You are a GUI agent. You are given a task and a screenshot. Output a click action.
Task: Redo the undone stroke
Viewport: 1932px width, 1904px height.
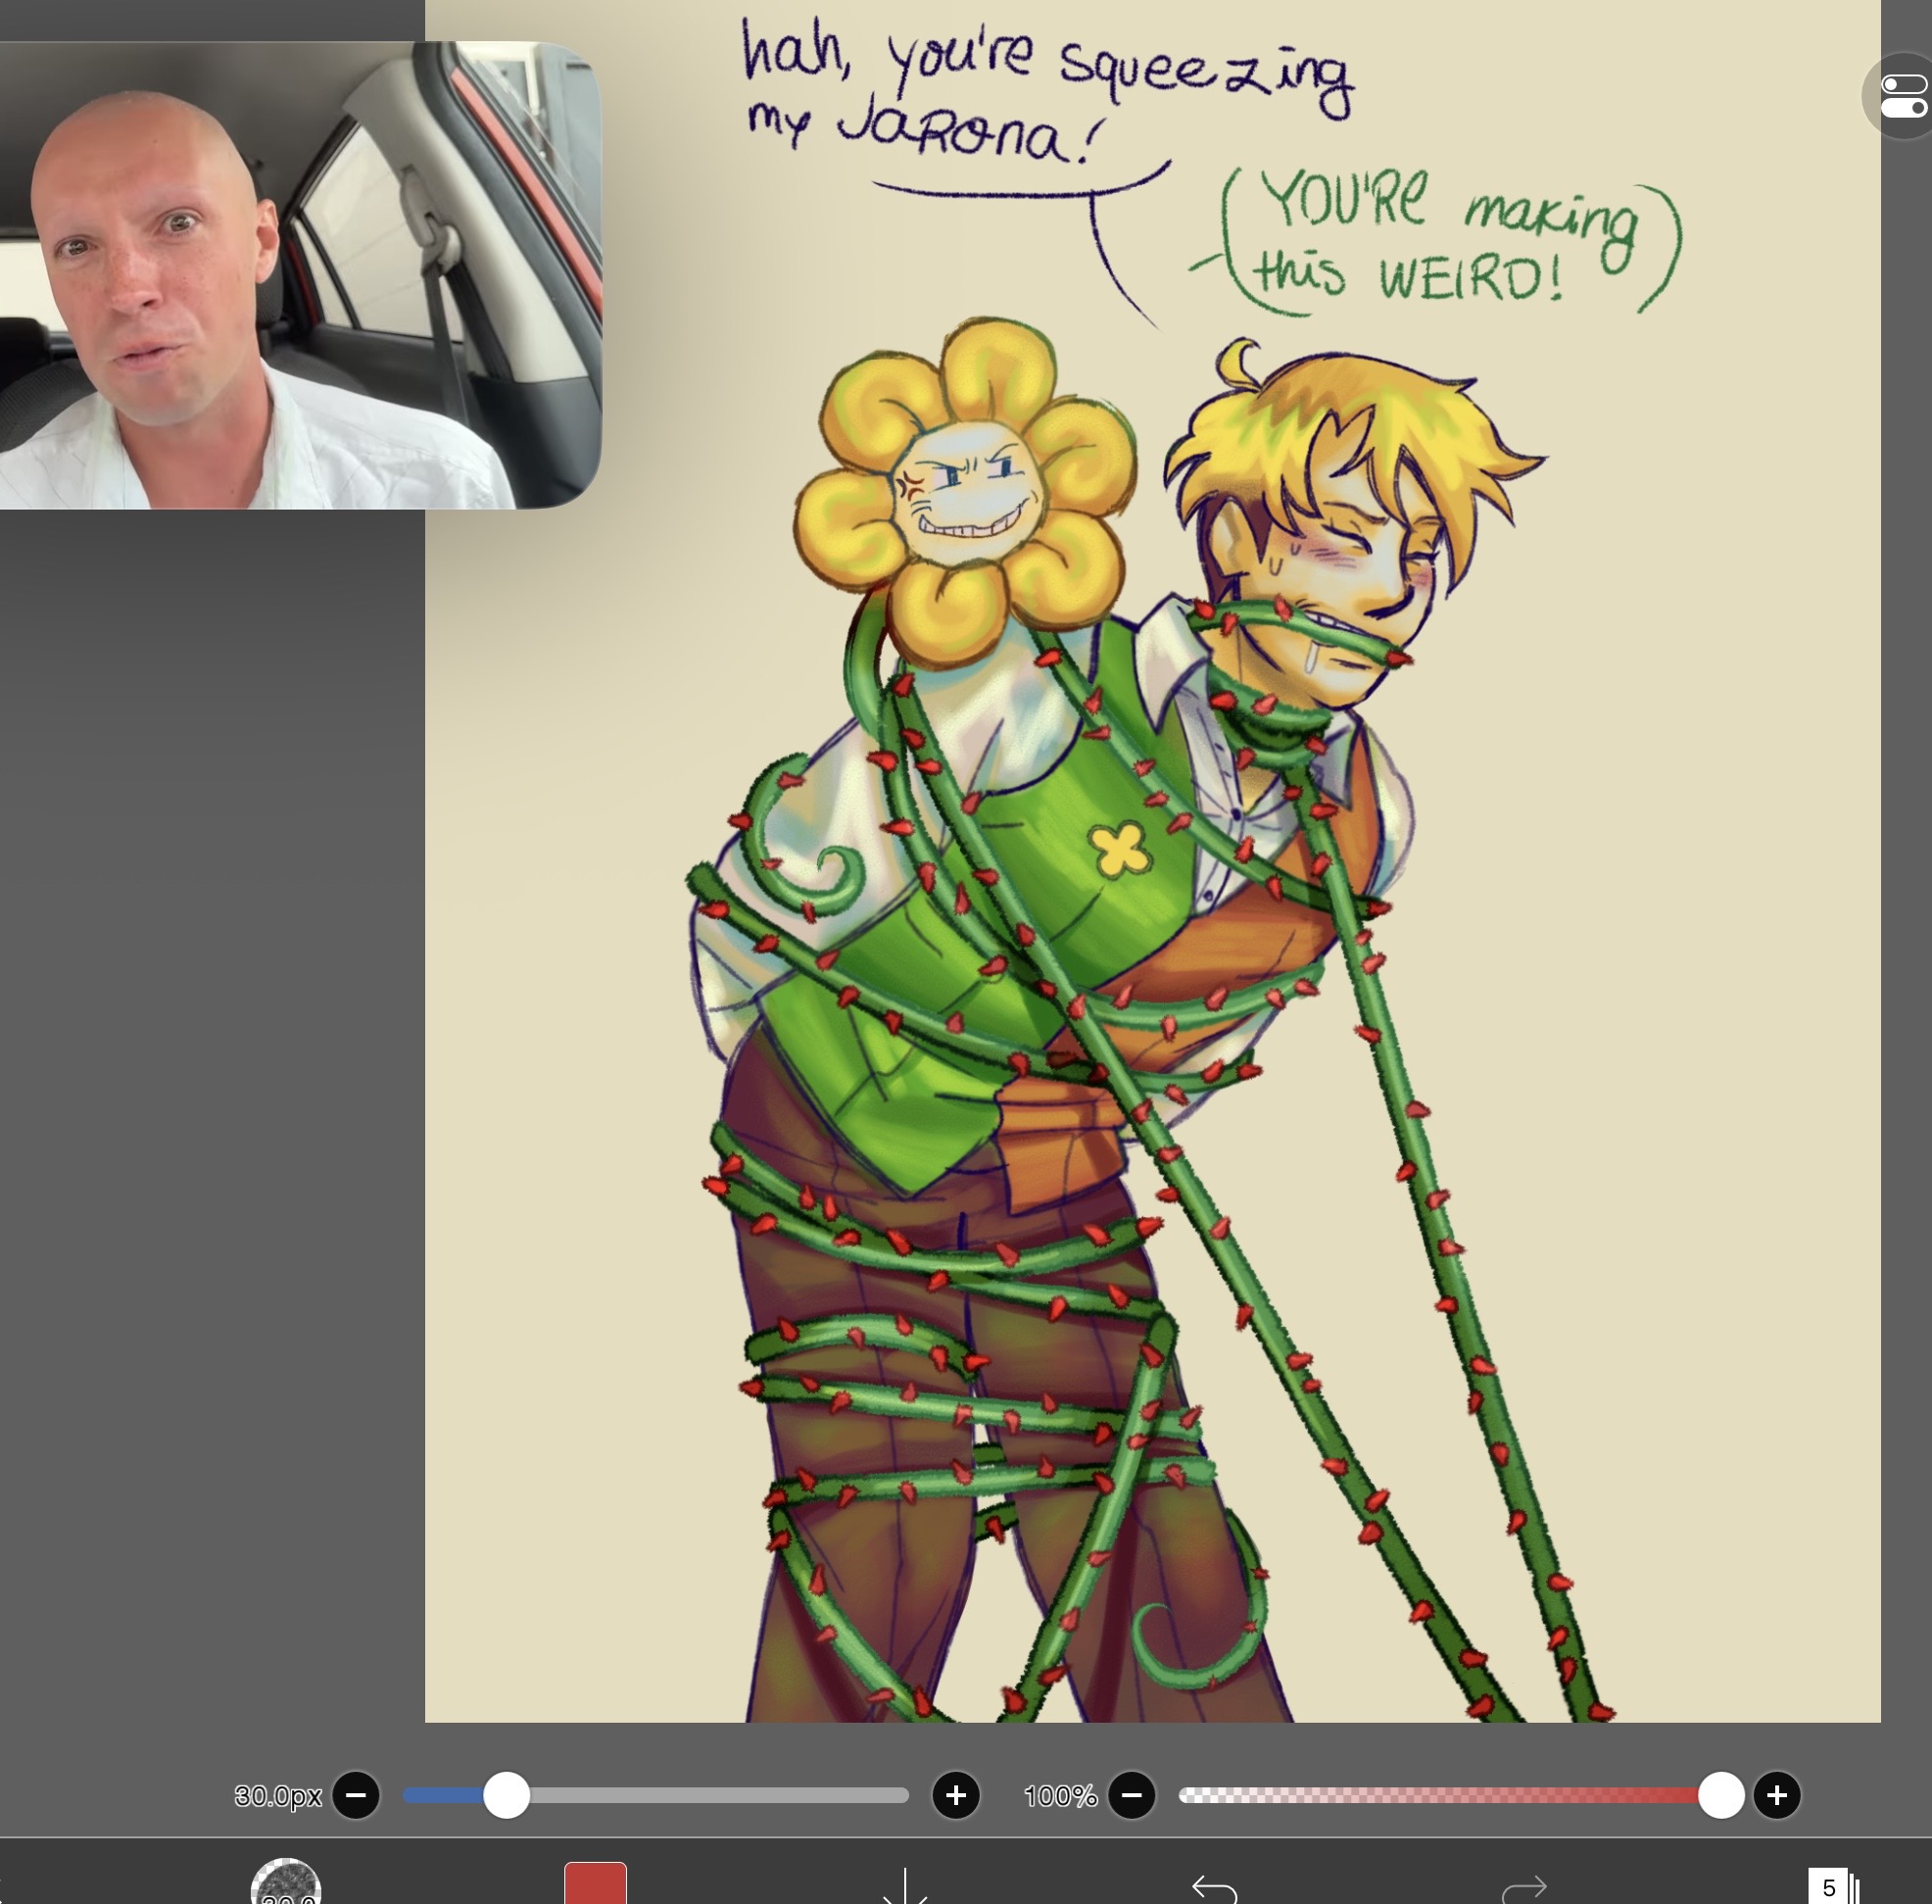click(x=1524, y=1888)
